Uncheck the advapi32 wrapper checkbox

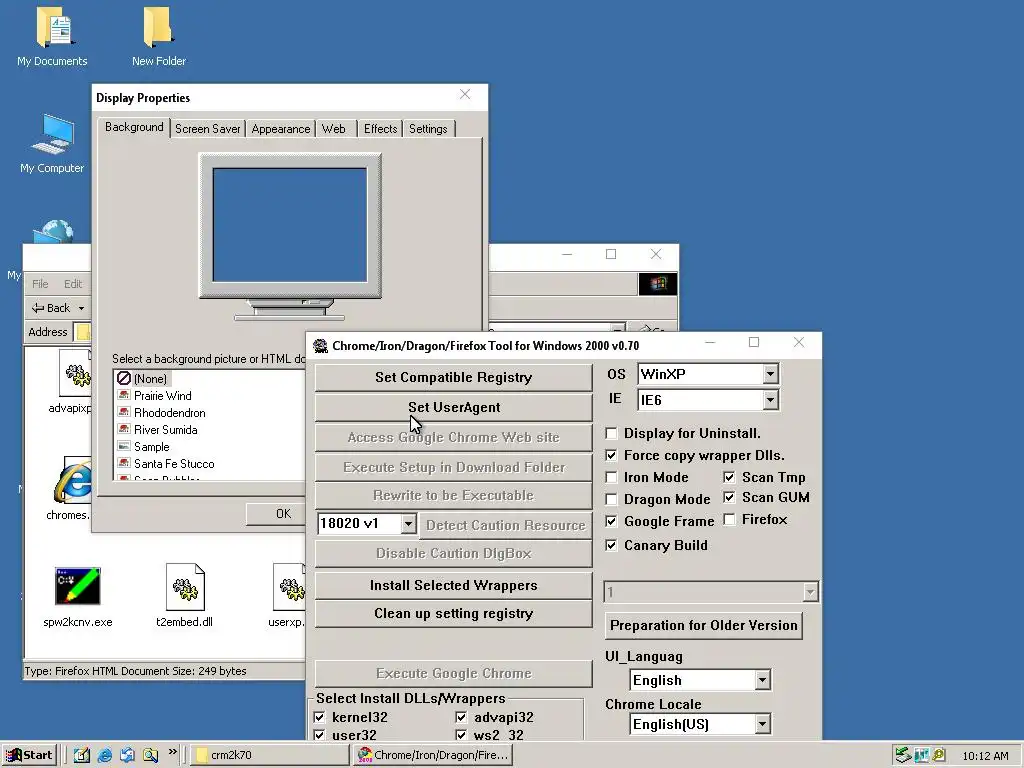(462, 717)
